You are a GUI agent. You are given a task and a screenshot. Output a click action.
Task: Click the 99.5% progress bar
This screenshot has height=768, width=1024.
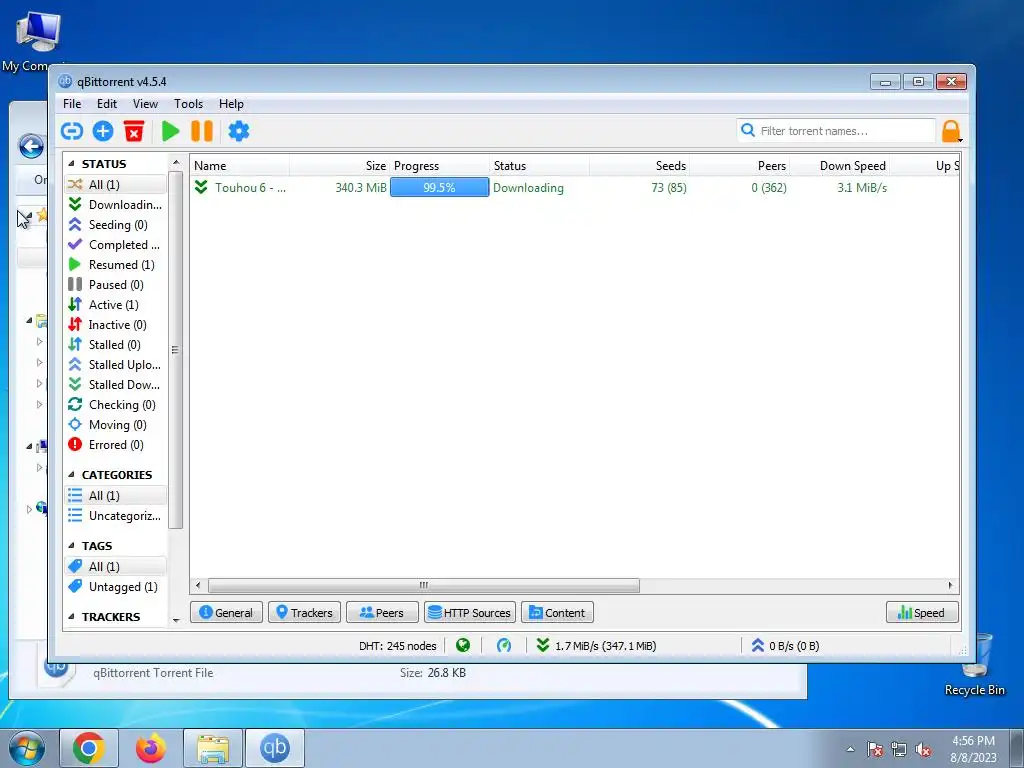click(440, 188)
